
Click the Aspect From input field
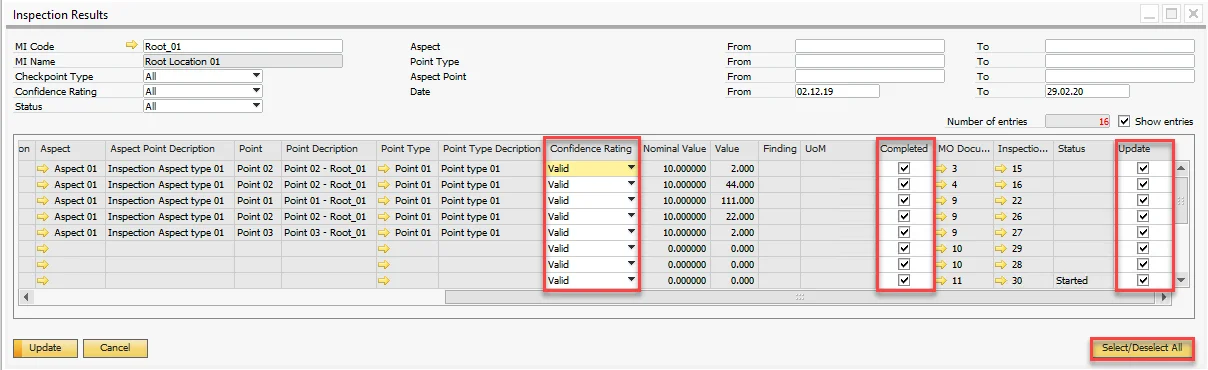click(x=869, y=46)
